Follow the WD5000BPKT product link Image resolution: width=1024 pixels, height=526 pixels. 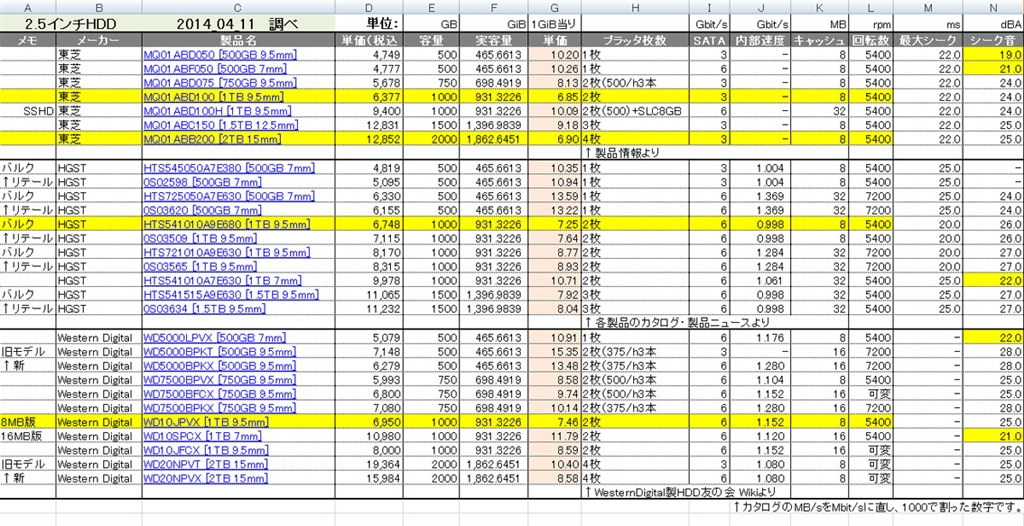(x=219, y=352)
